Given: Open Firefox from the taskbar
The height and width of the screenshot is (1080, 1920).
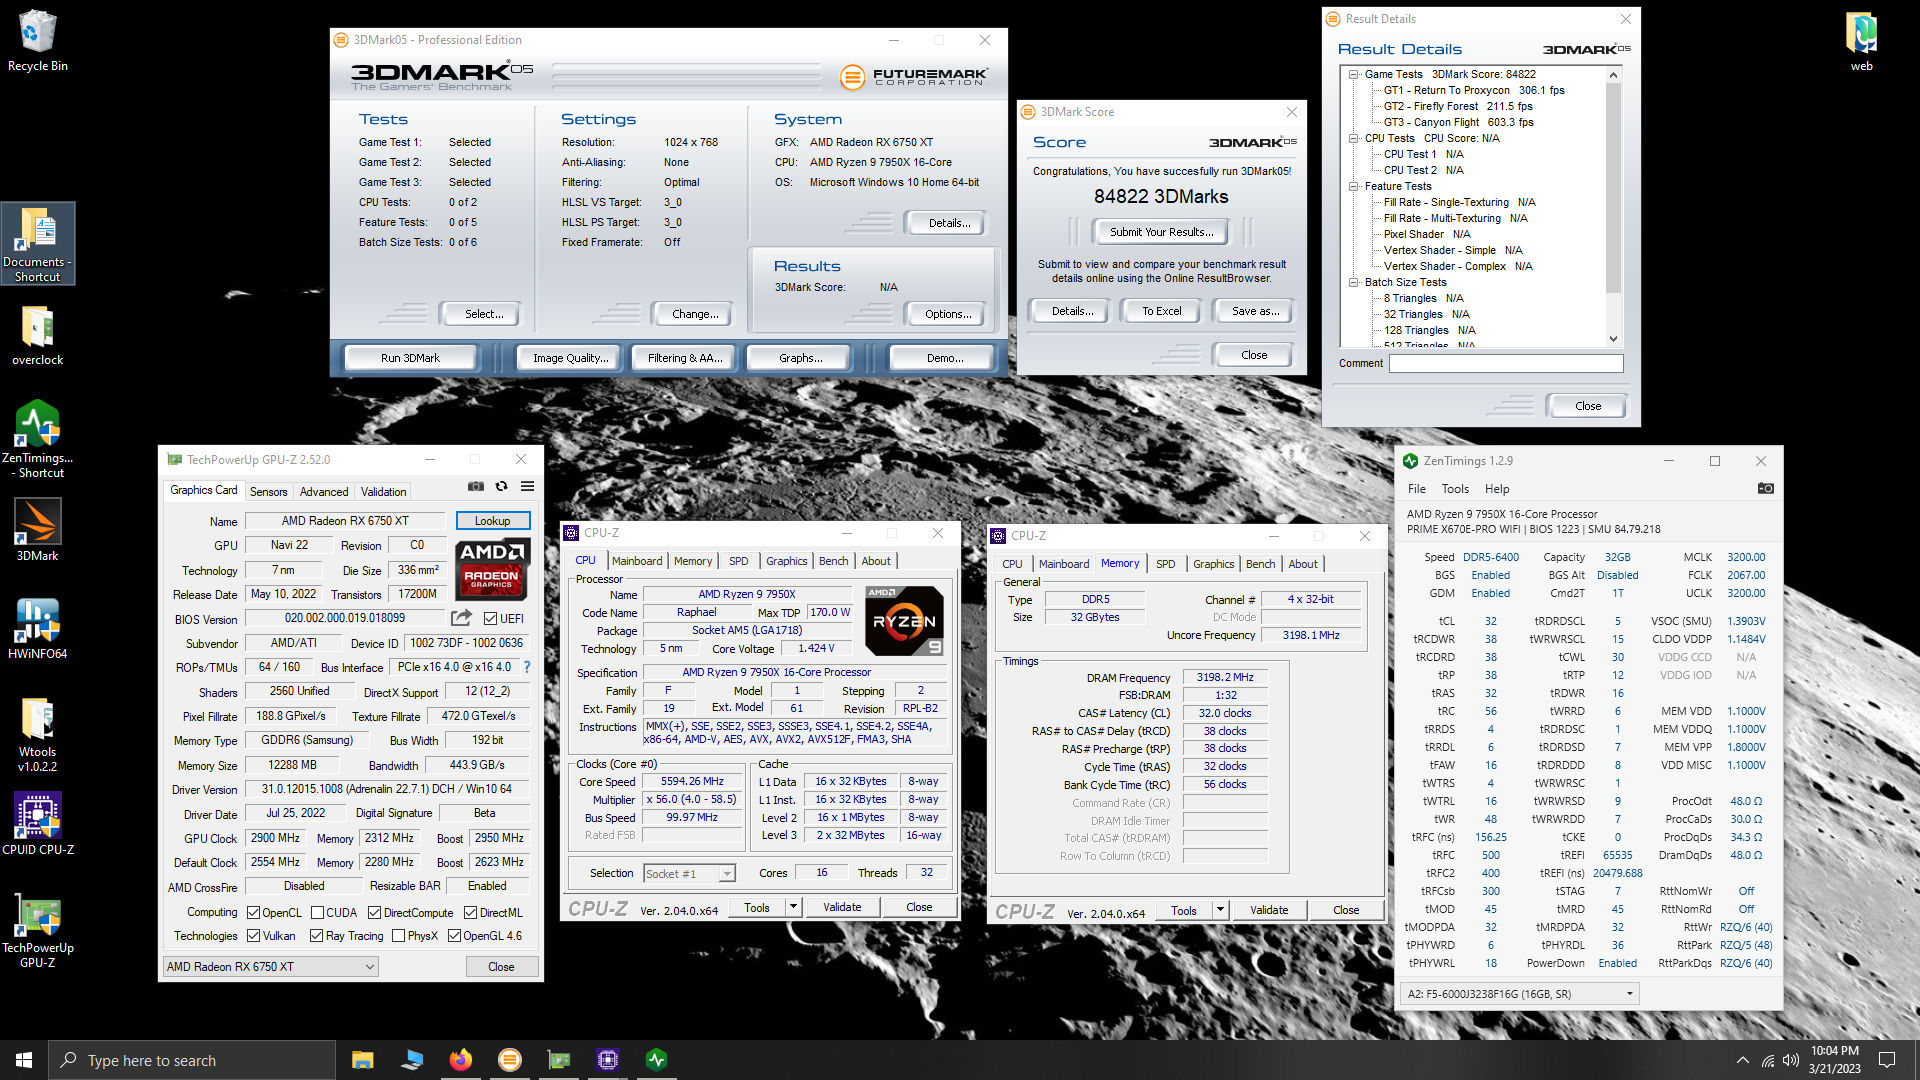Looking at the screenshot, I should 460,1060.
